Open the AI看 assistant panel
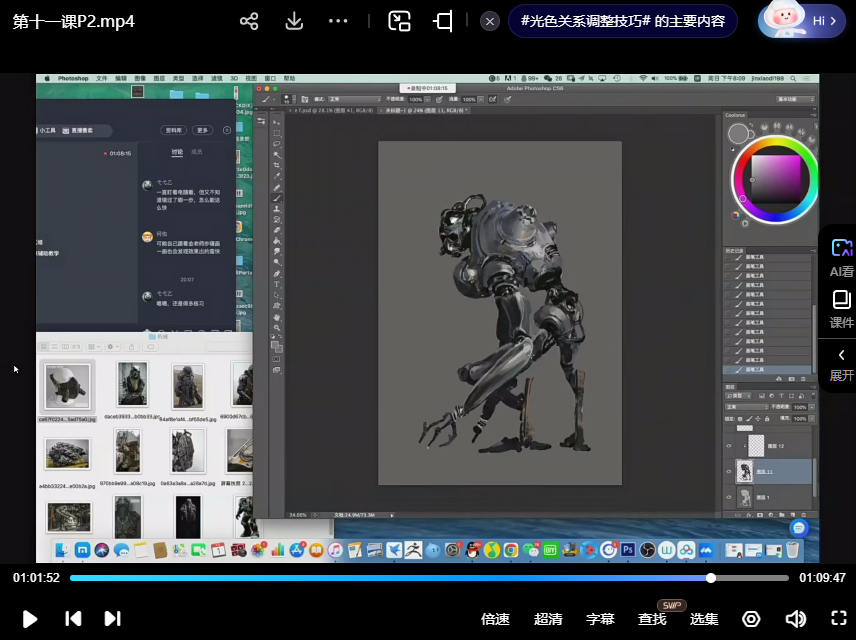 [x=841, y=257]
